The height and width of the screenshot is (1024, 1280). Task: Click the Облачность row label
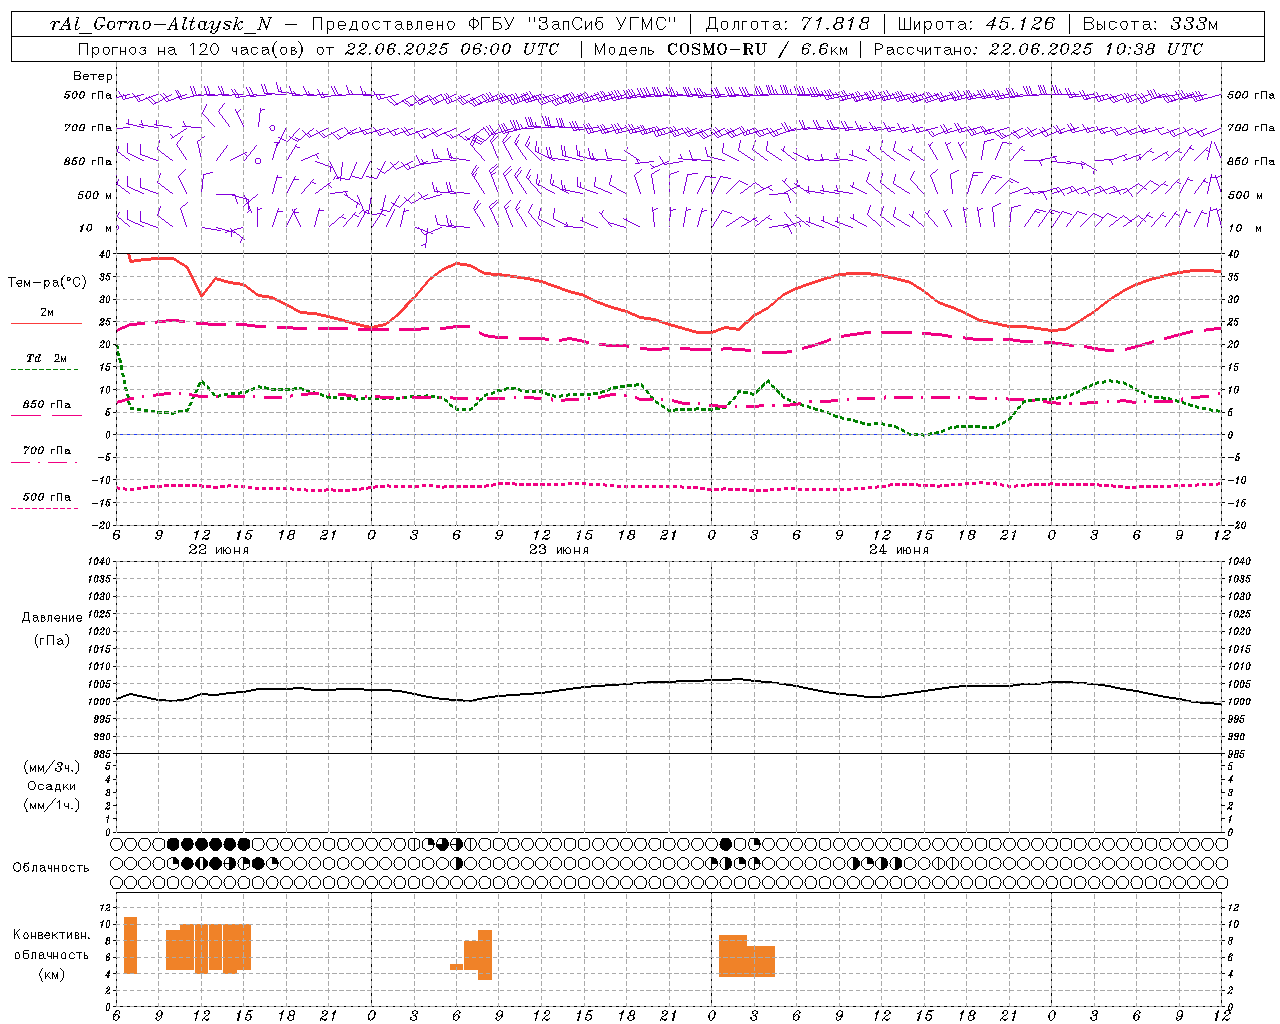coord(51,867)
